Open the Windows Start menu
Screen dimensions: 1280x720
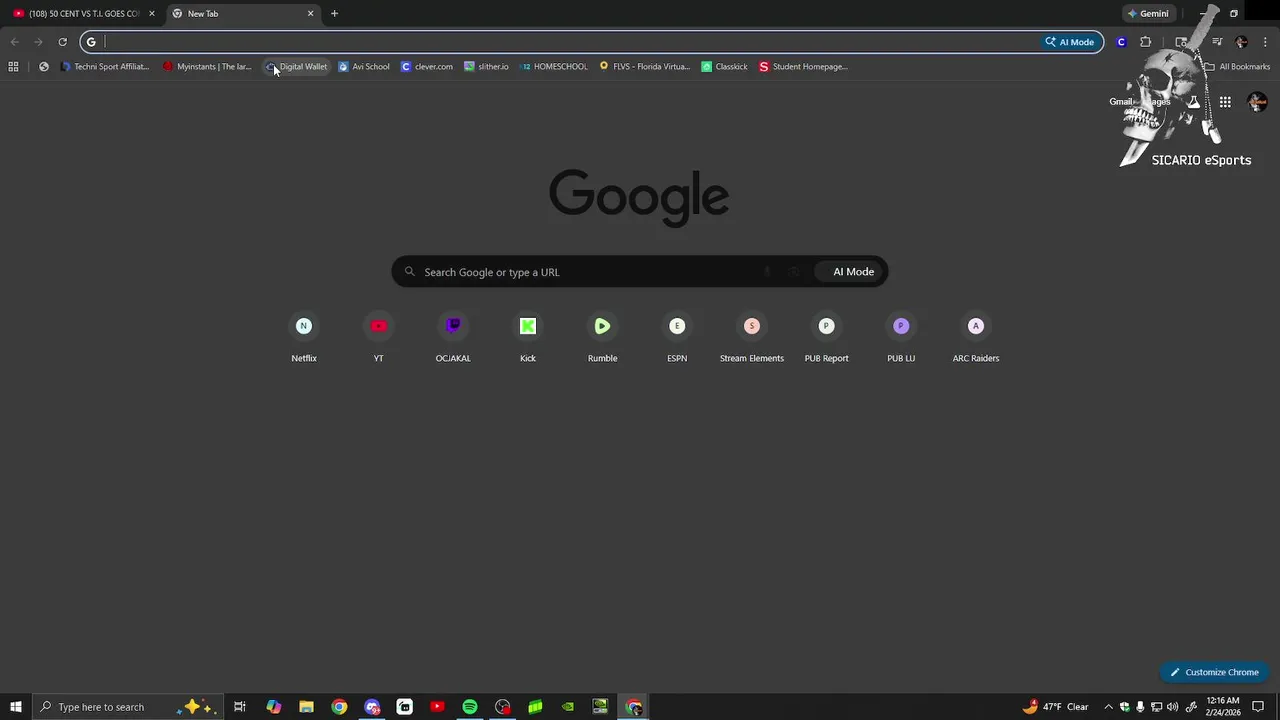16,707
